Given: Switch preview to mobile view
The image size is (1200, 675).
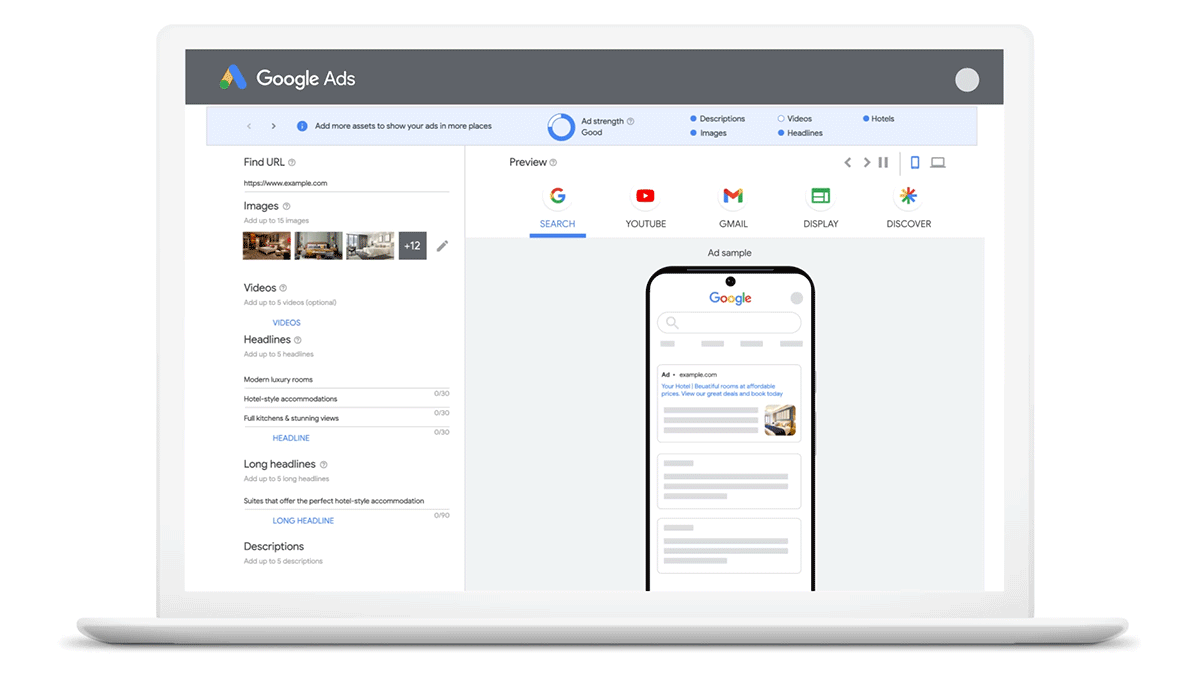Looking at the screenshot, I should [915, 162].
